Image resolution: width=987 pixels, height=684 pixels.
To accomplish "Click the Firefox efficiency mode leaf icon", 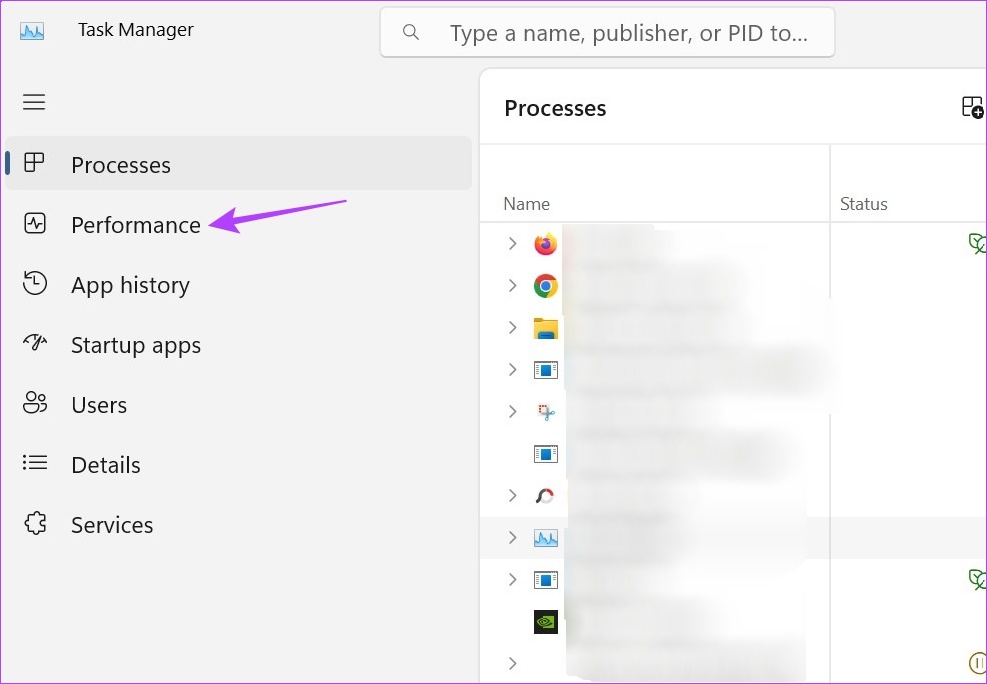I will 977,243.
